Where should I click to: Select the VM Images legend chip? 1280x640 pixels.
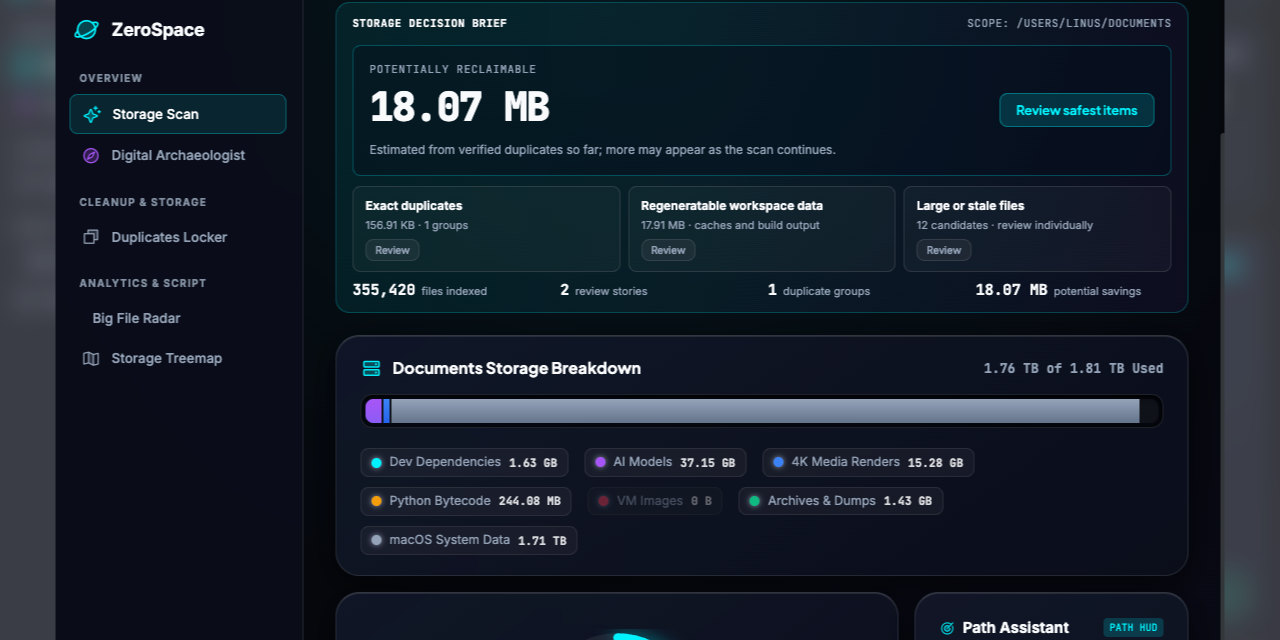[655, 501]
